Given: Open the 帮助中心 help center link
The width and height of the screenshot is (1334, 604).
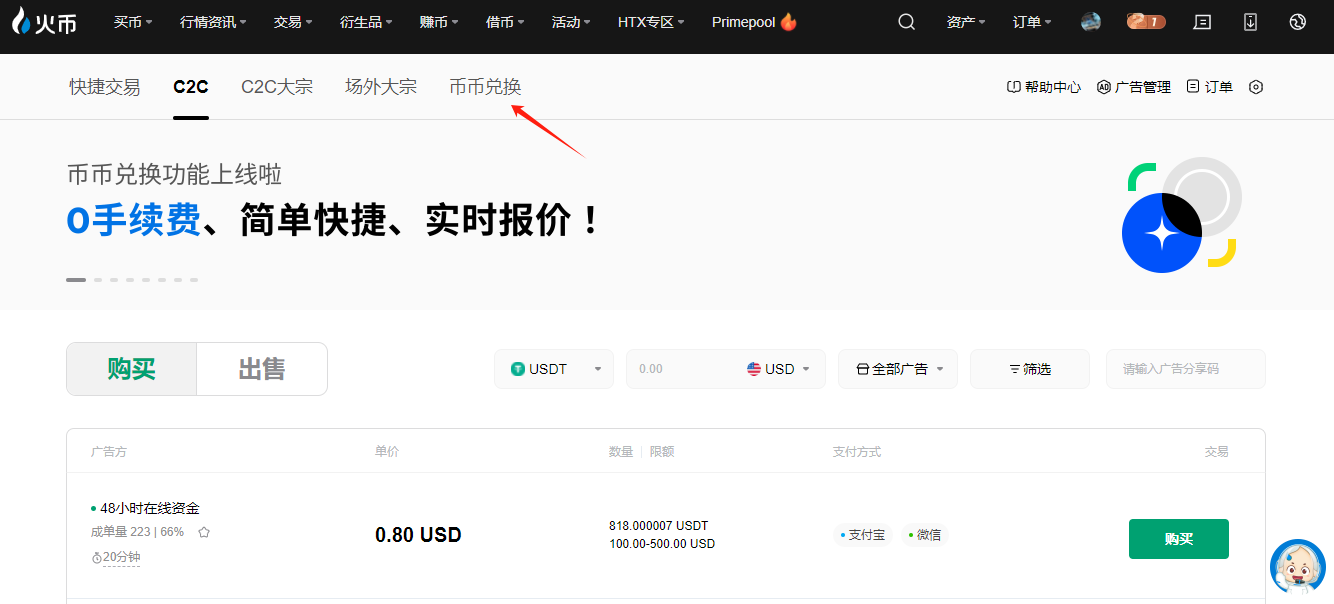Looking at the screenshot, I should [1043, 87].
